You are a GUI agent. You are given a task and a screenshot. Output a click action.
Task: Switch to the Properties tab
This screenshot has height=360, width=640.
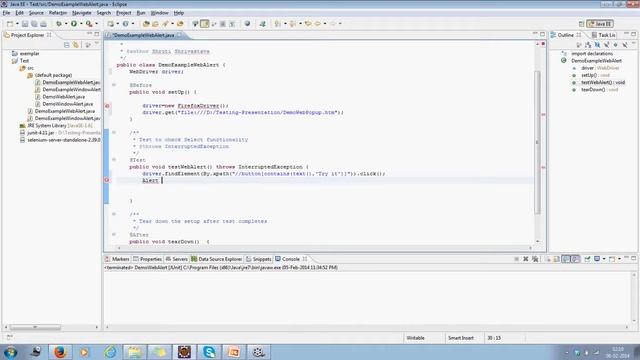[x=147, y=259]
